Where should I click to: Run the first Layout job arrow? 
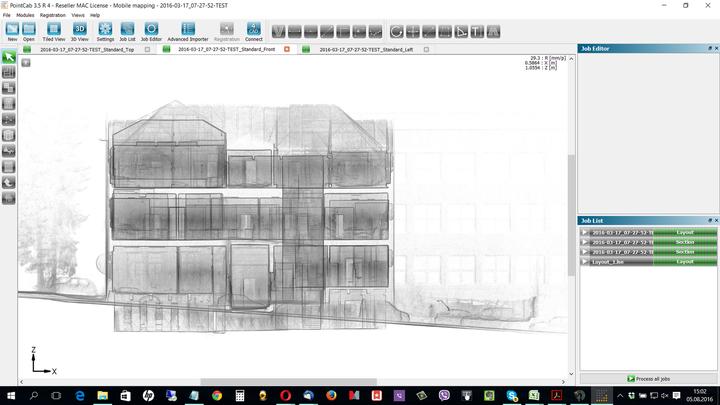[585, 232]
